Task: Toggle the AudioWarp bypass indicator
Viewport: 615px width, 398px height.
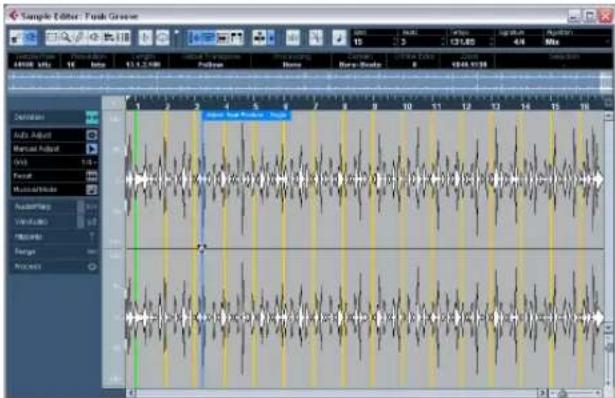Action: point(80,206)
